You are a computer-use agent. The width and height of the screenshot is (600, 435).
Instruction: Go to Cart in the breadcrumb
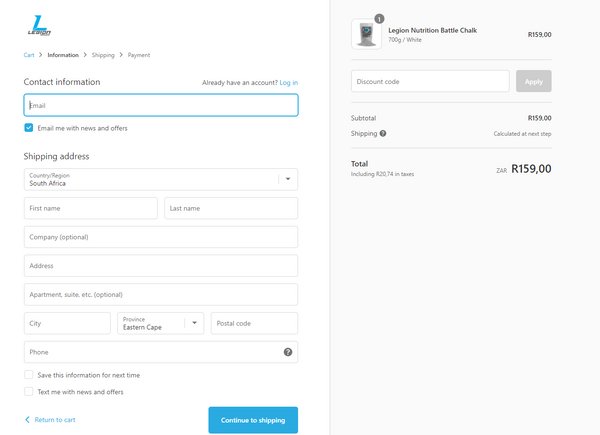click(x=29, y=55)
